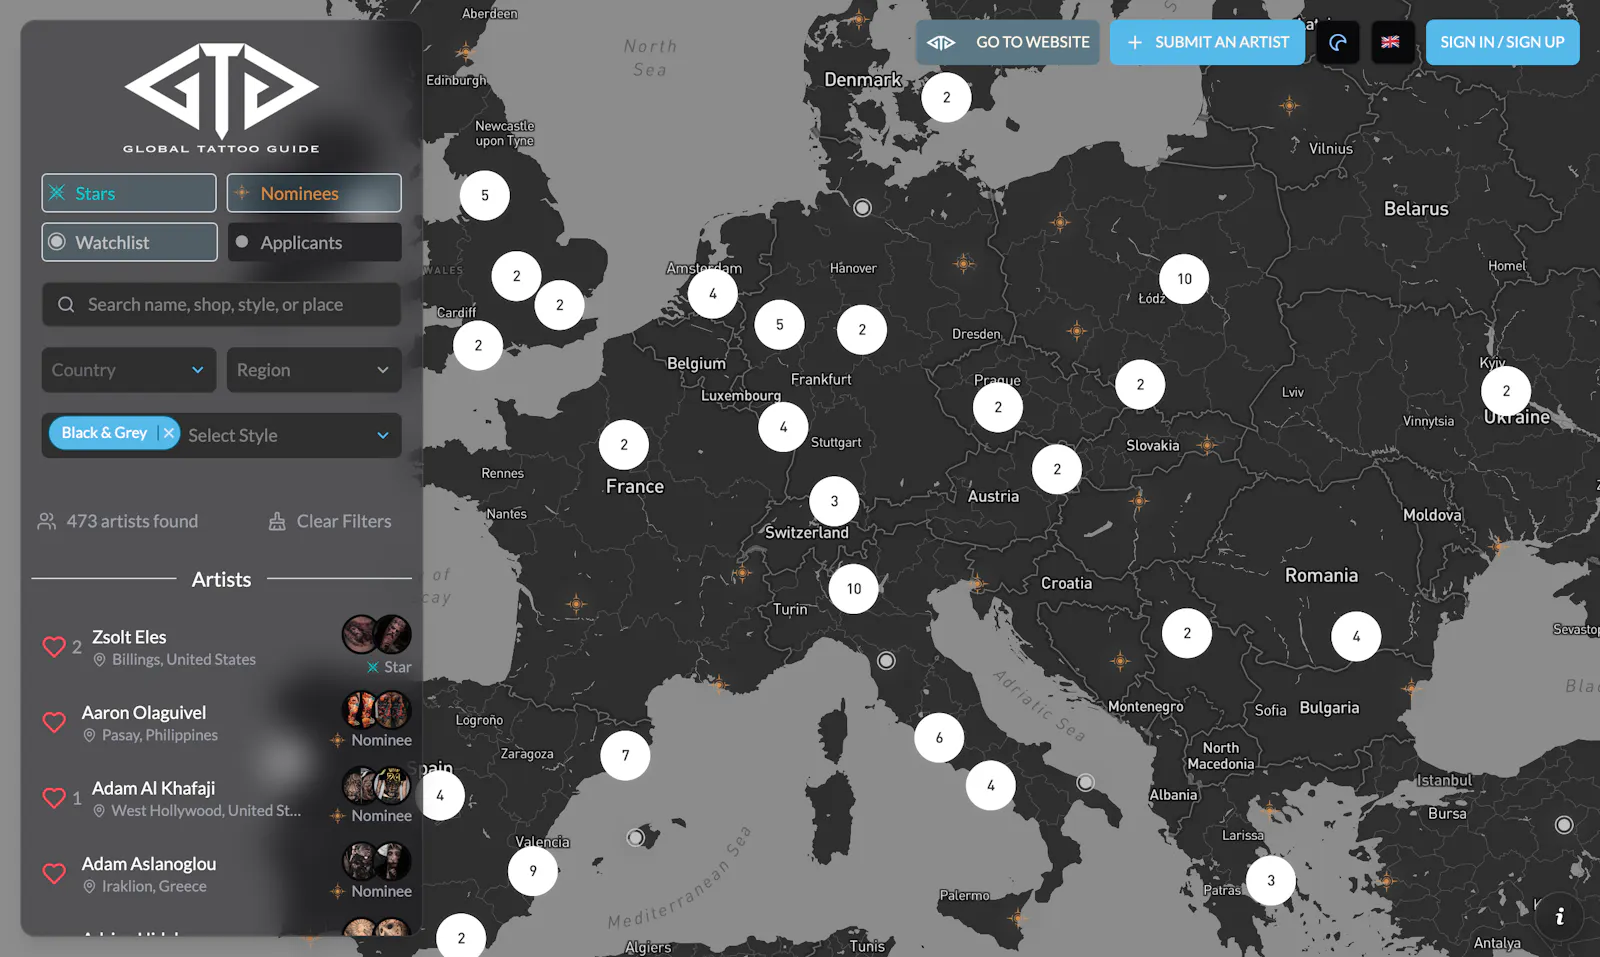Viewport: 1600px width, 957px height.
Task: Open Zsolt Eles artist profile
Action: (x=129, y=637)
